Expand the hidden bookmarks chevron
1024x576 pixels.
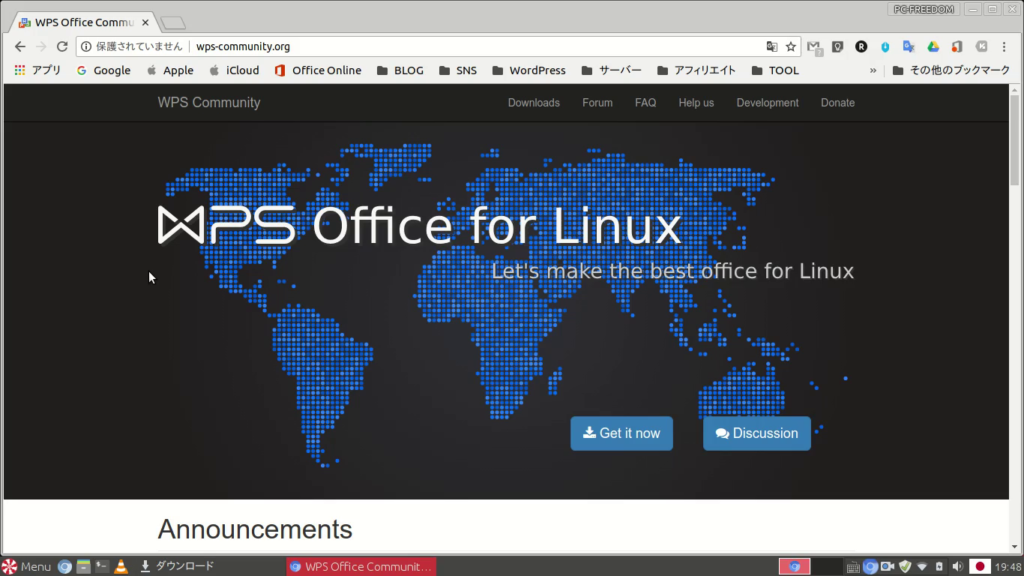pyautogui.click(x=873, y=70)
